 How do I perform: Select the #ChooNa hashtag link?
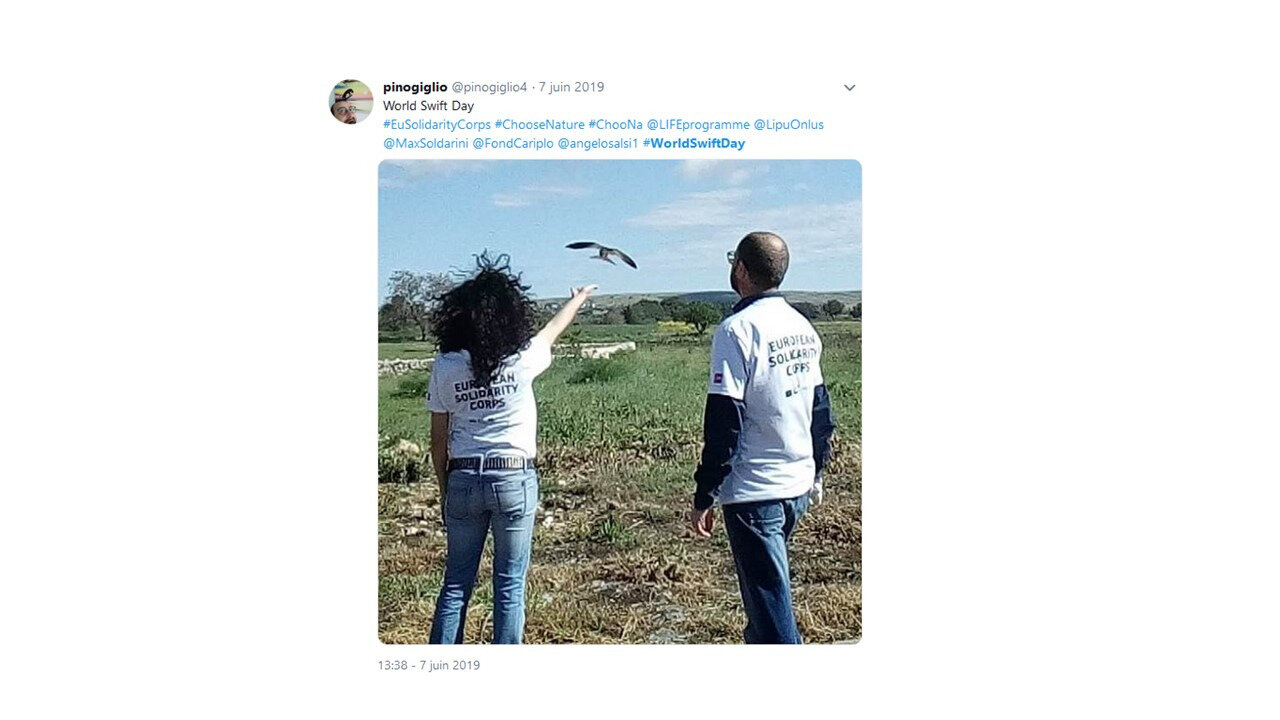[615, 125]
